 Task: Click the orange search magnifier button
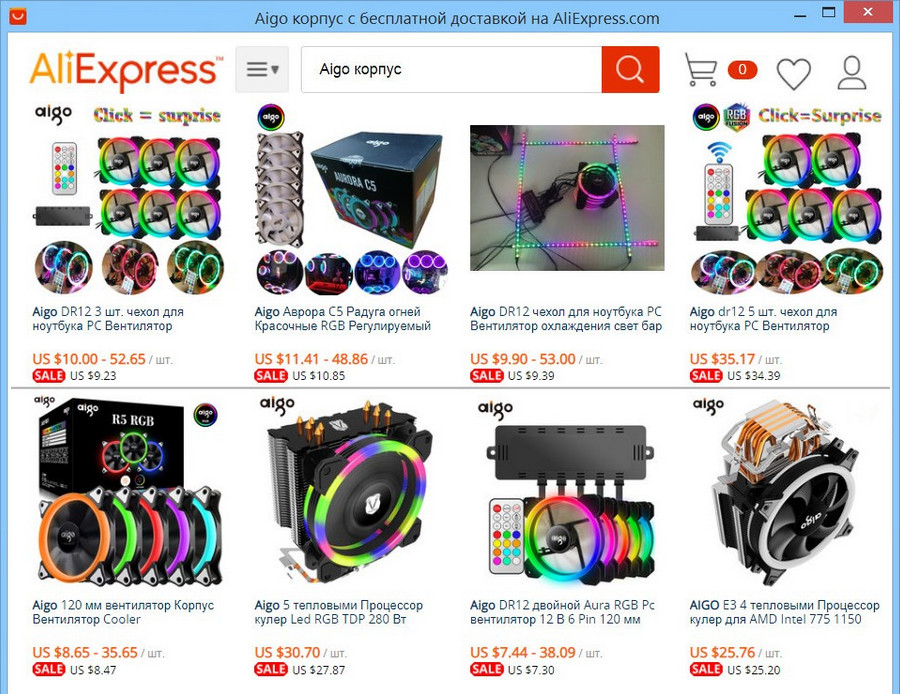[x=630, y=70]
